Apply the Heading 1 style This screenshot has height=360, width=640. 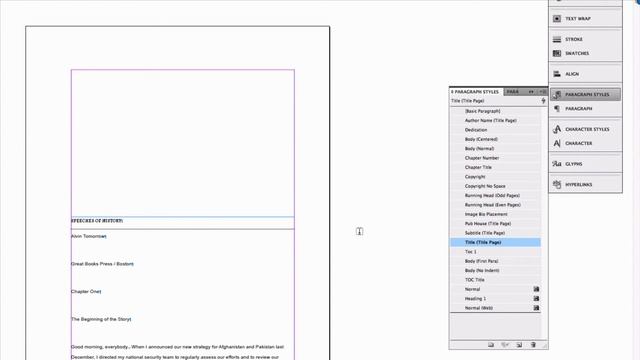496,299
